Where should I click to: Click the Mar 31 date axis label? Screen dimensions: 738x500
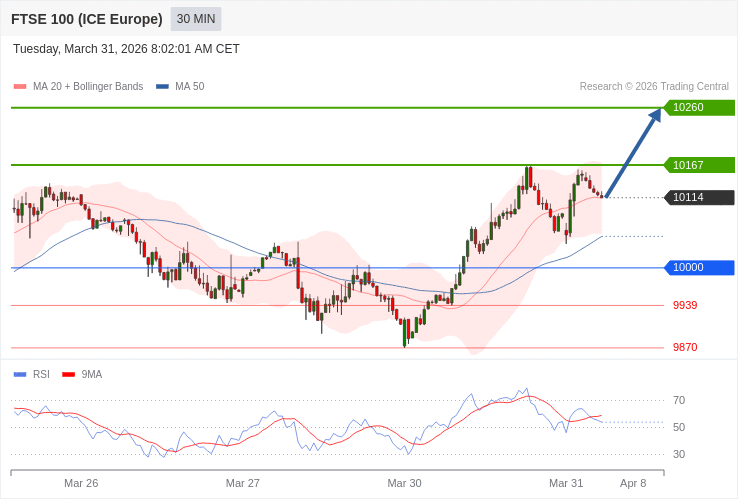(566, 483)
